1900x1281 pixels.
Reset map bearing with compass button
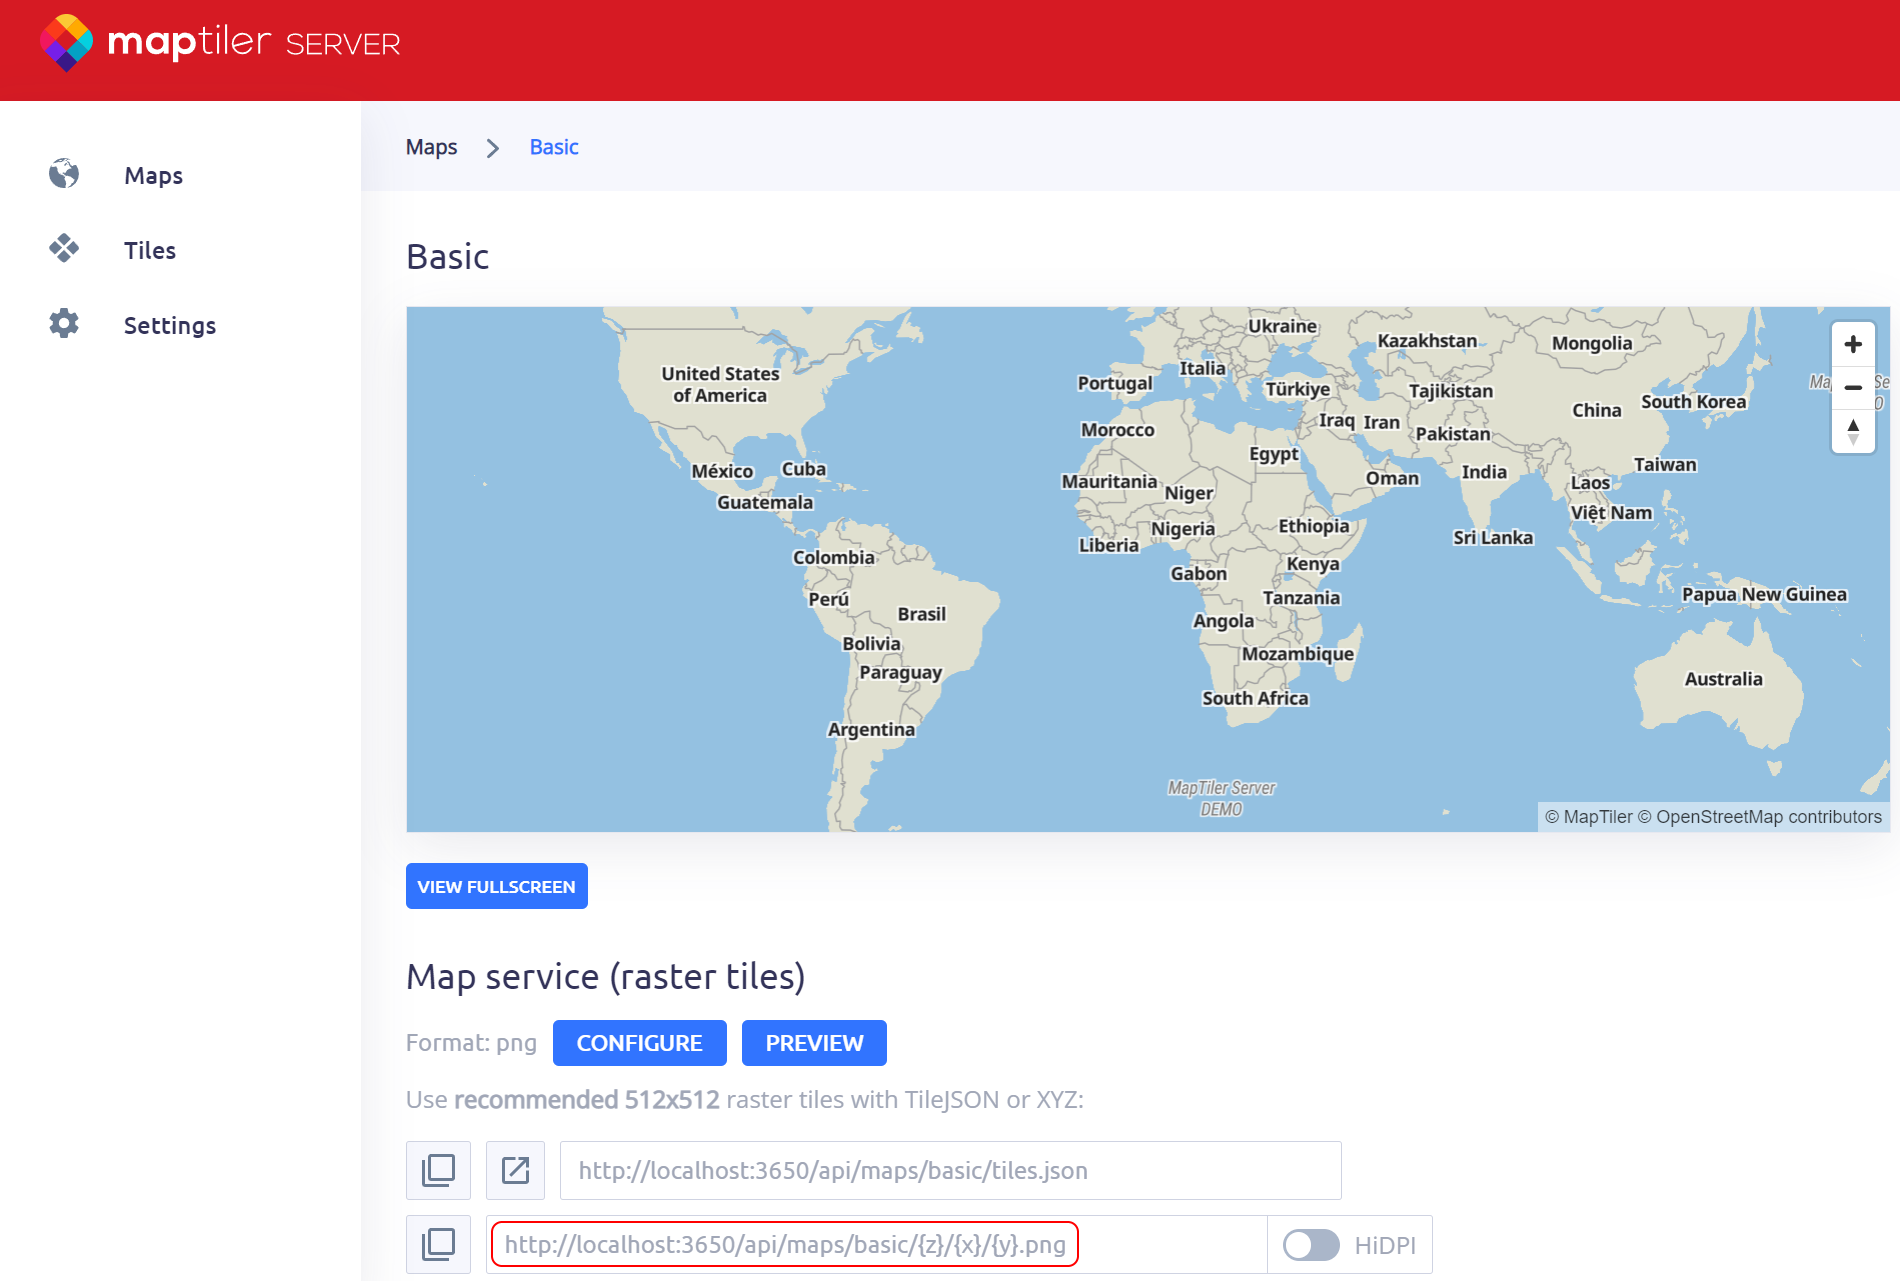1853,431
